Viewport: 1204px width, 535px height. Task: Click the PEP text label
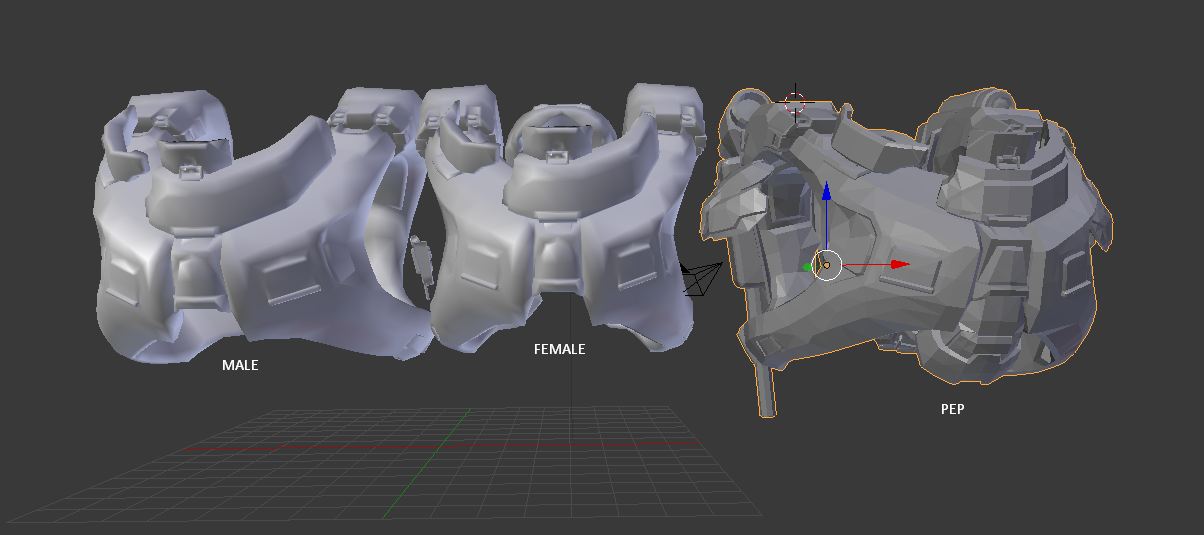[953, 409]
